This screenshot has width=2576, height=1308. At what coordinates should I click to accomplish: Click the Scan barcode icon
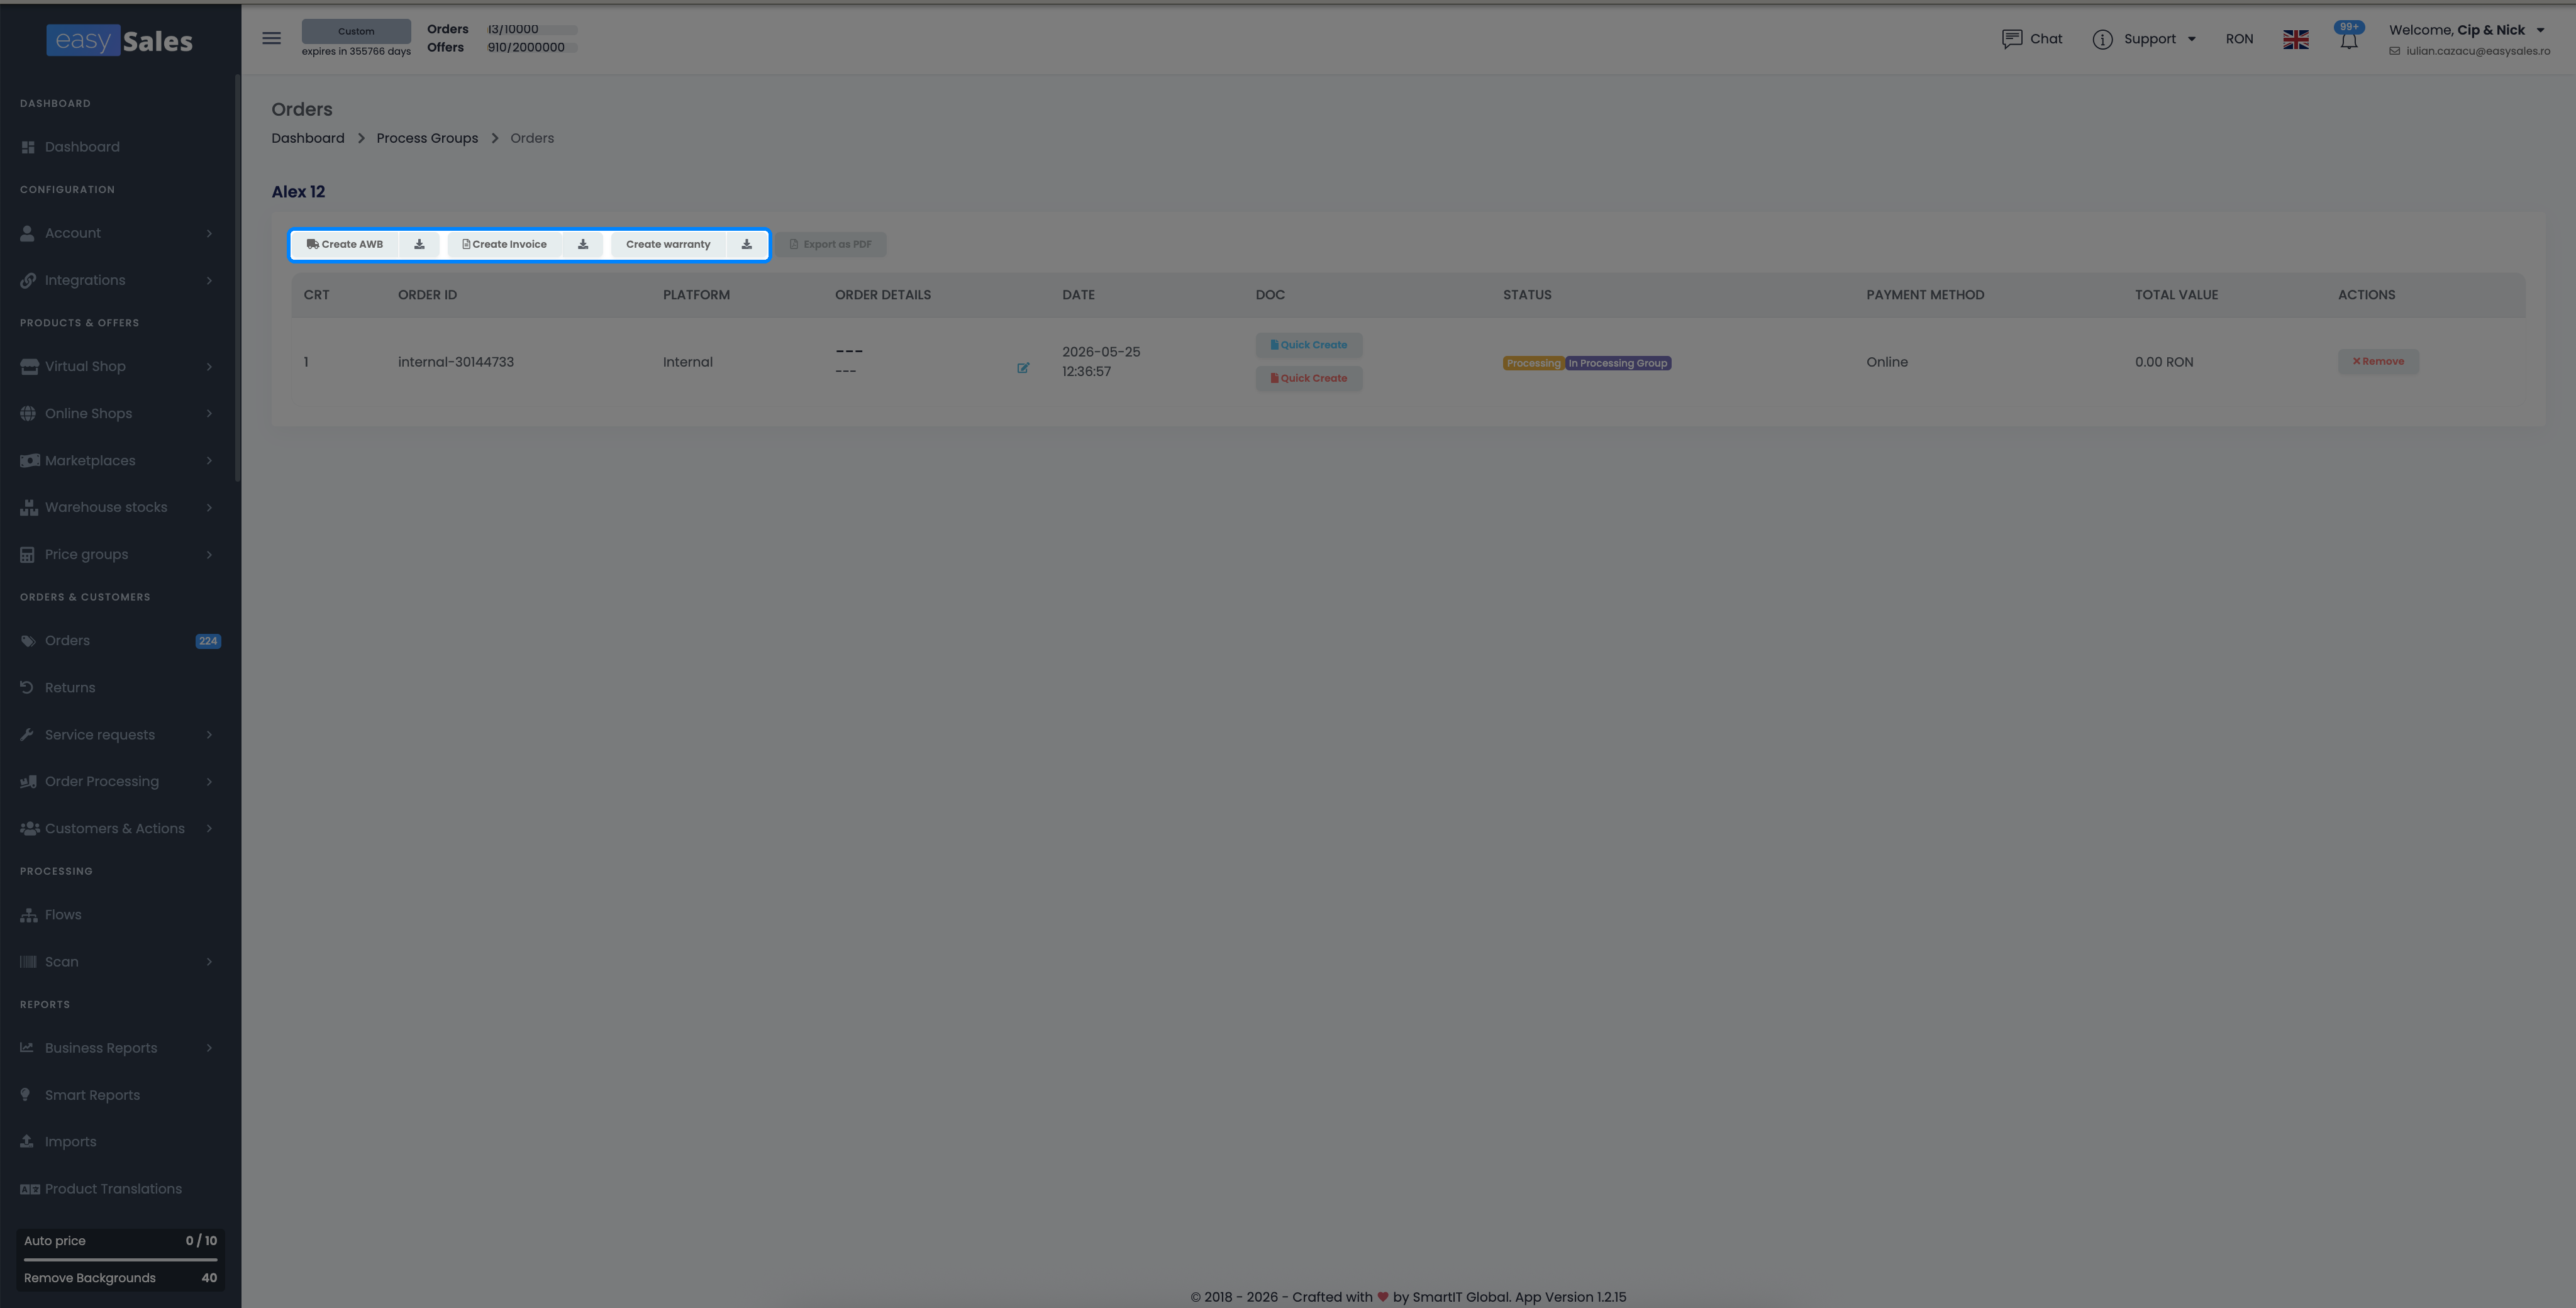point(28,962)
